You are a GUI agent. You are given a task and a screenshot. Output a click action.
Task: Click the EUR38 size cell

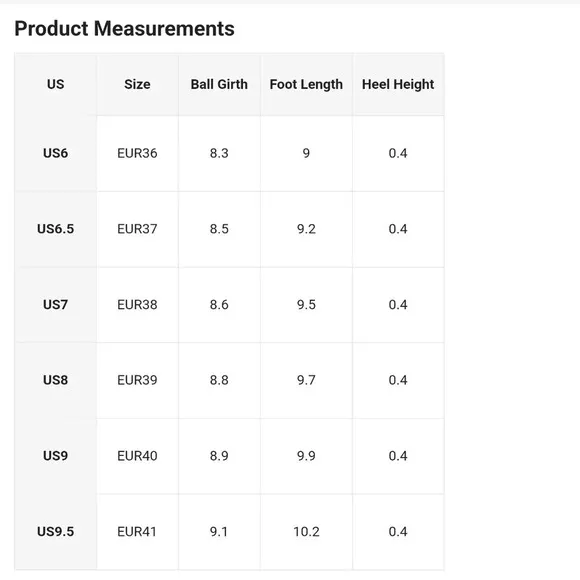coord(137,305)
